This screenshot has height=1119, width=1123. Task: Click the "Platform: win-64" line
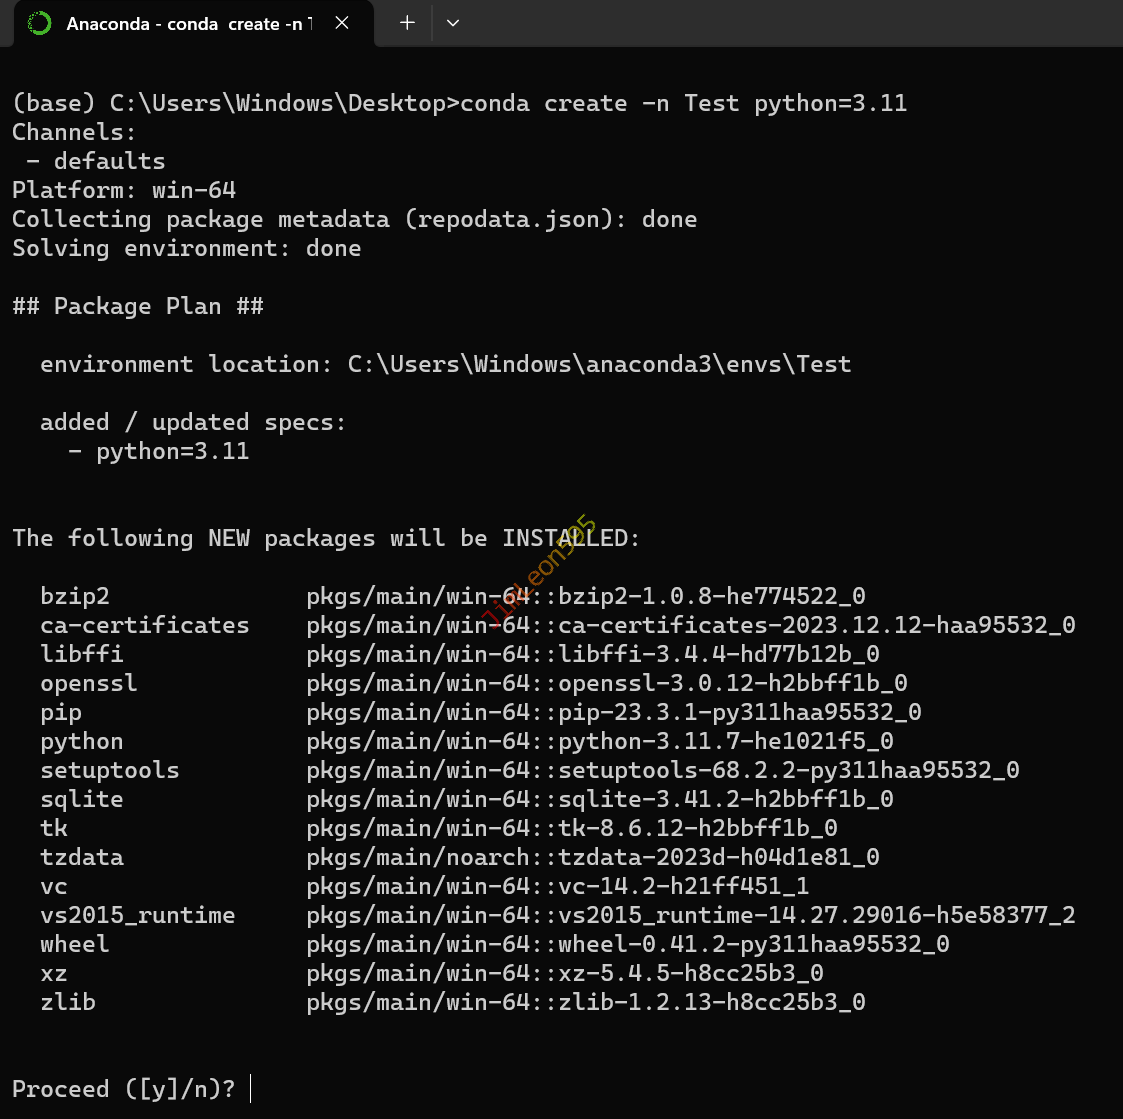click(x=124, y=190)
